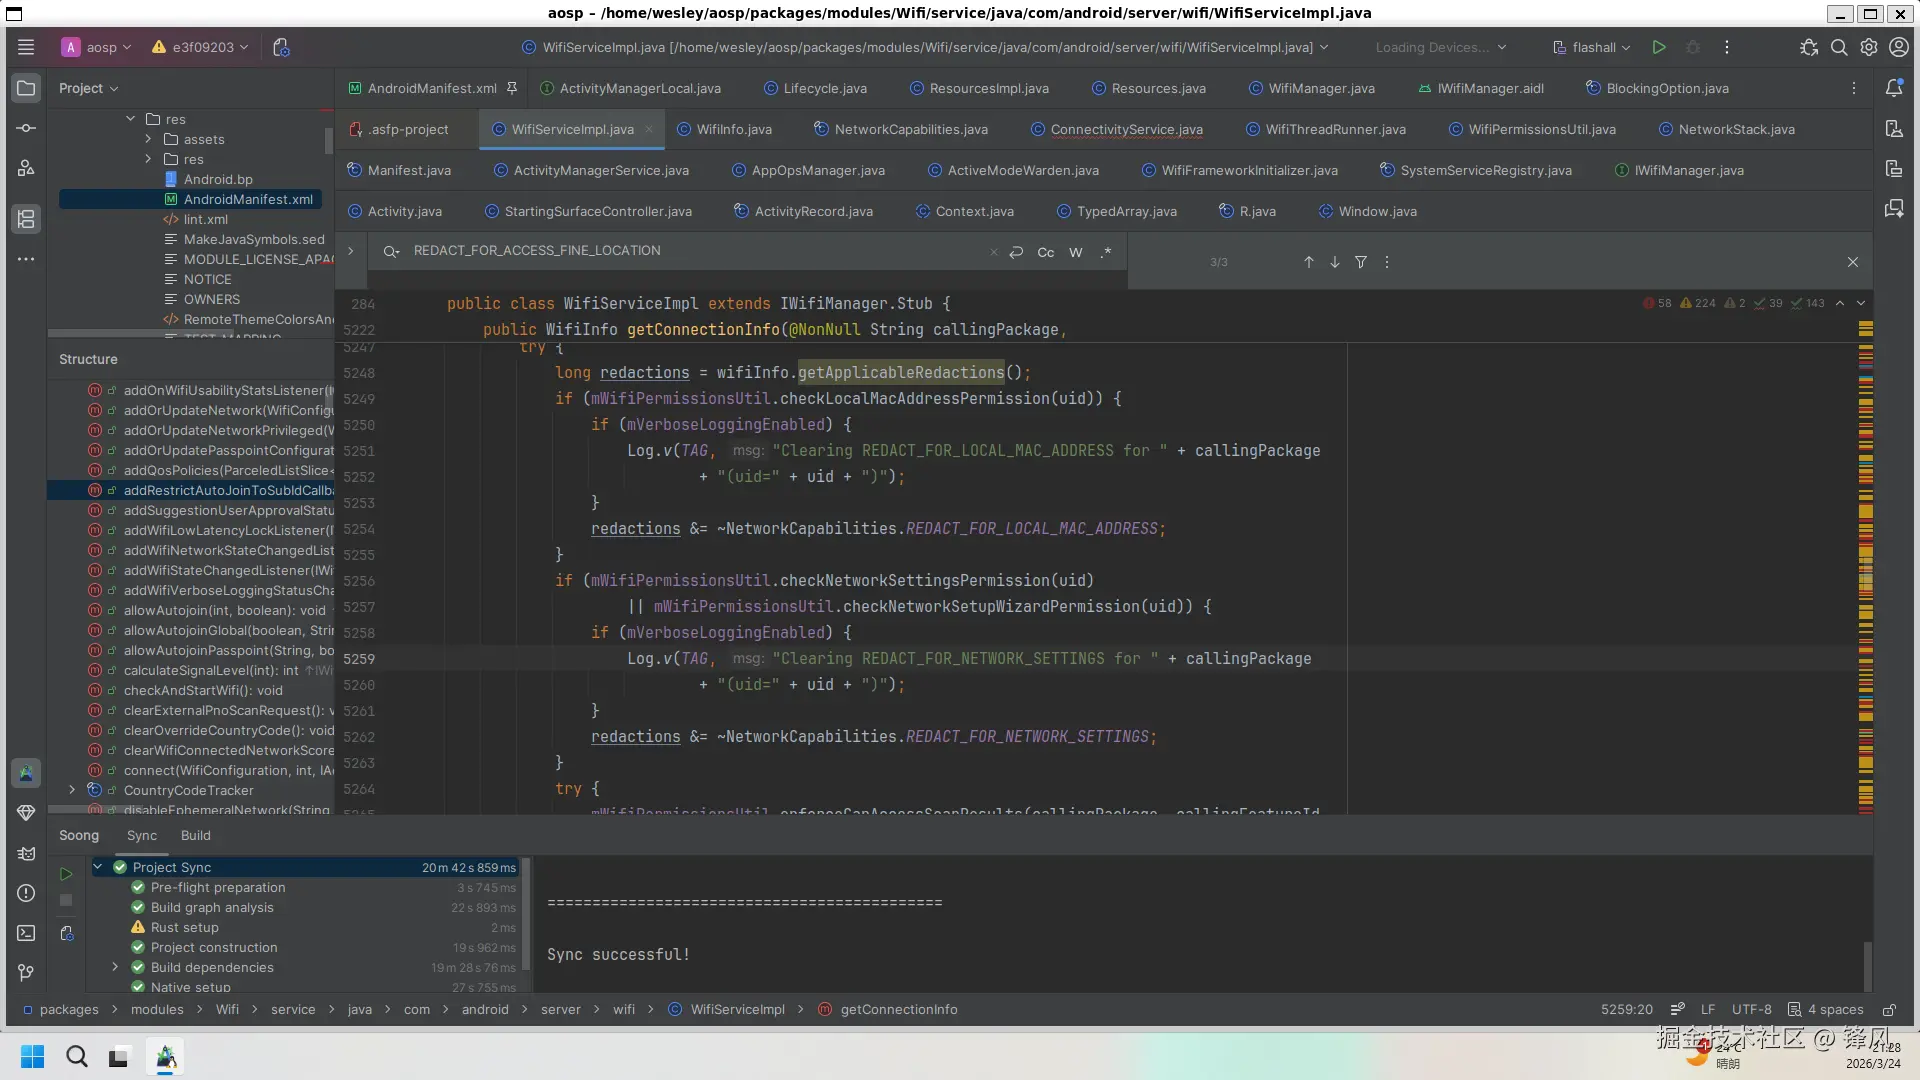The image size is (1920, 1080).
Task: Open Project view selector dropdown
Action: click(x=88, y=88)
